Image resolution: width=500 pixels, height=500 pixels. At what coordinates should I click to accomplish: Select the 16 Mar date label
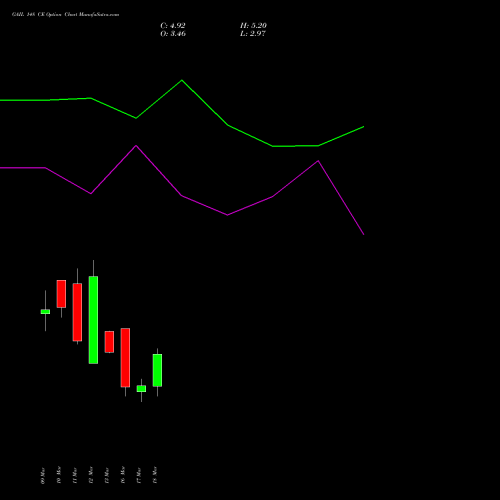[123, 475]
